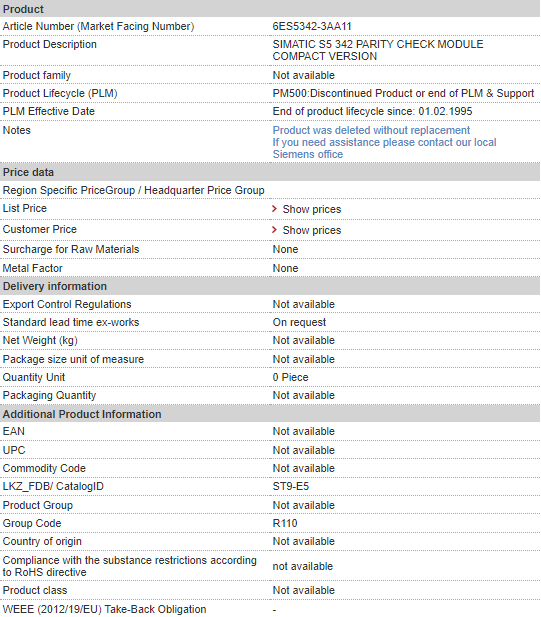Click the PM500 lifecycle status text
Image resolution: width=541 pixels, height=617 pixels.
tap(403, 93)
